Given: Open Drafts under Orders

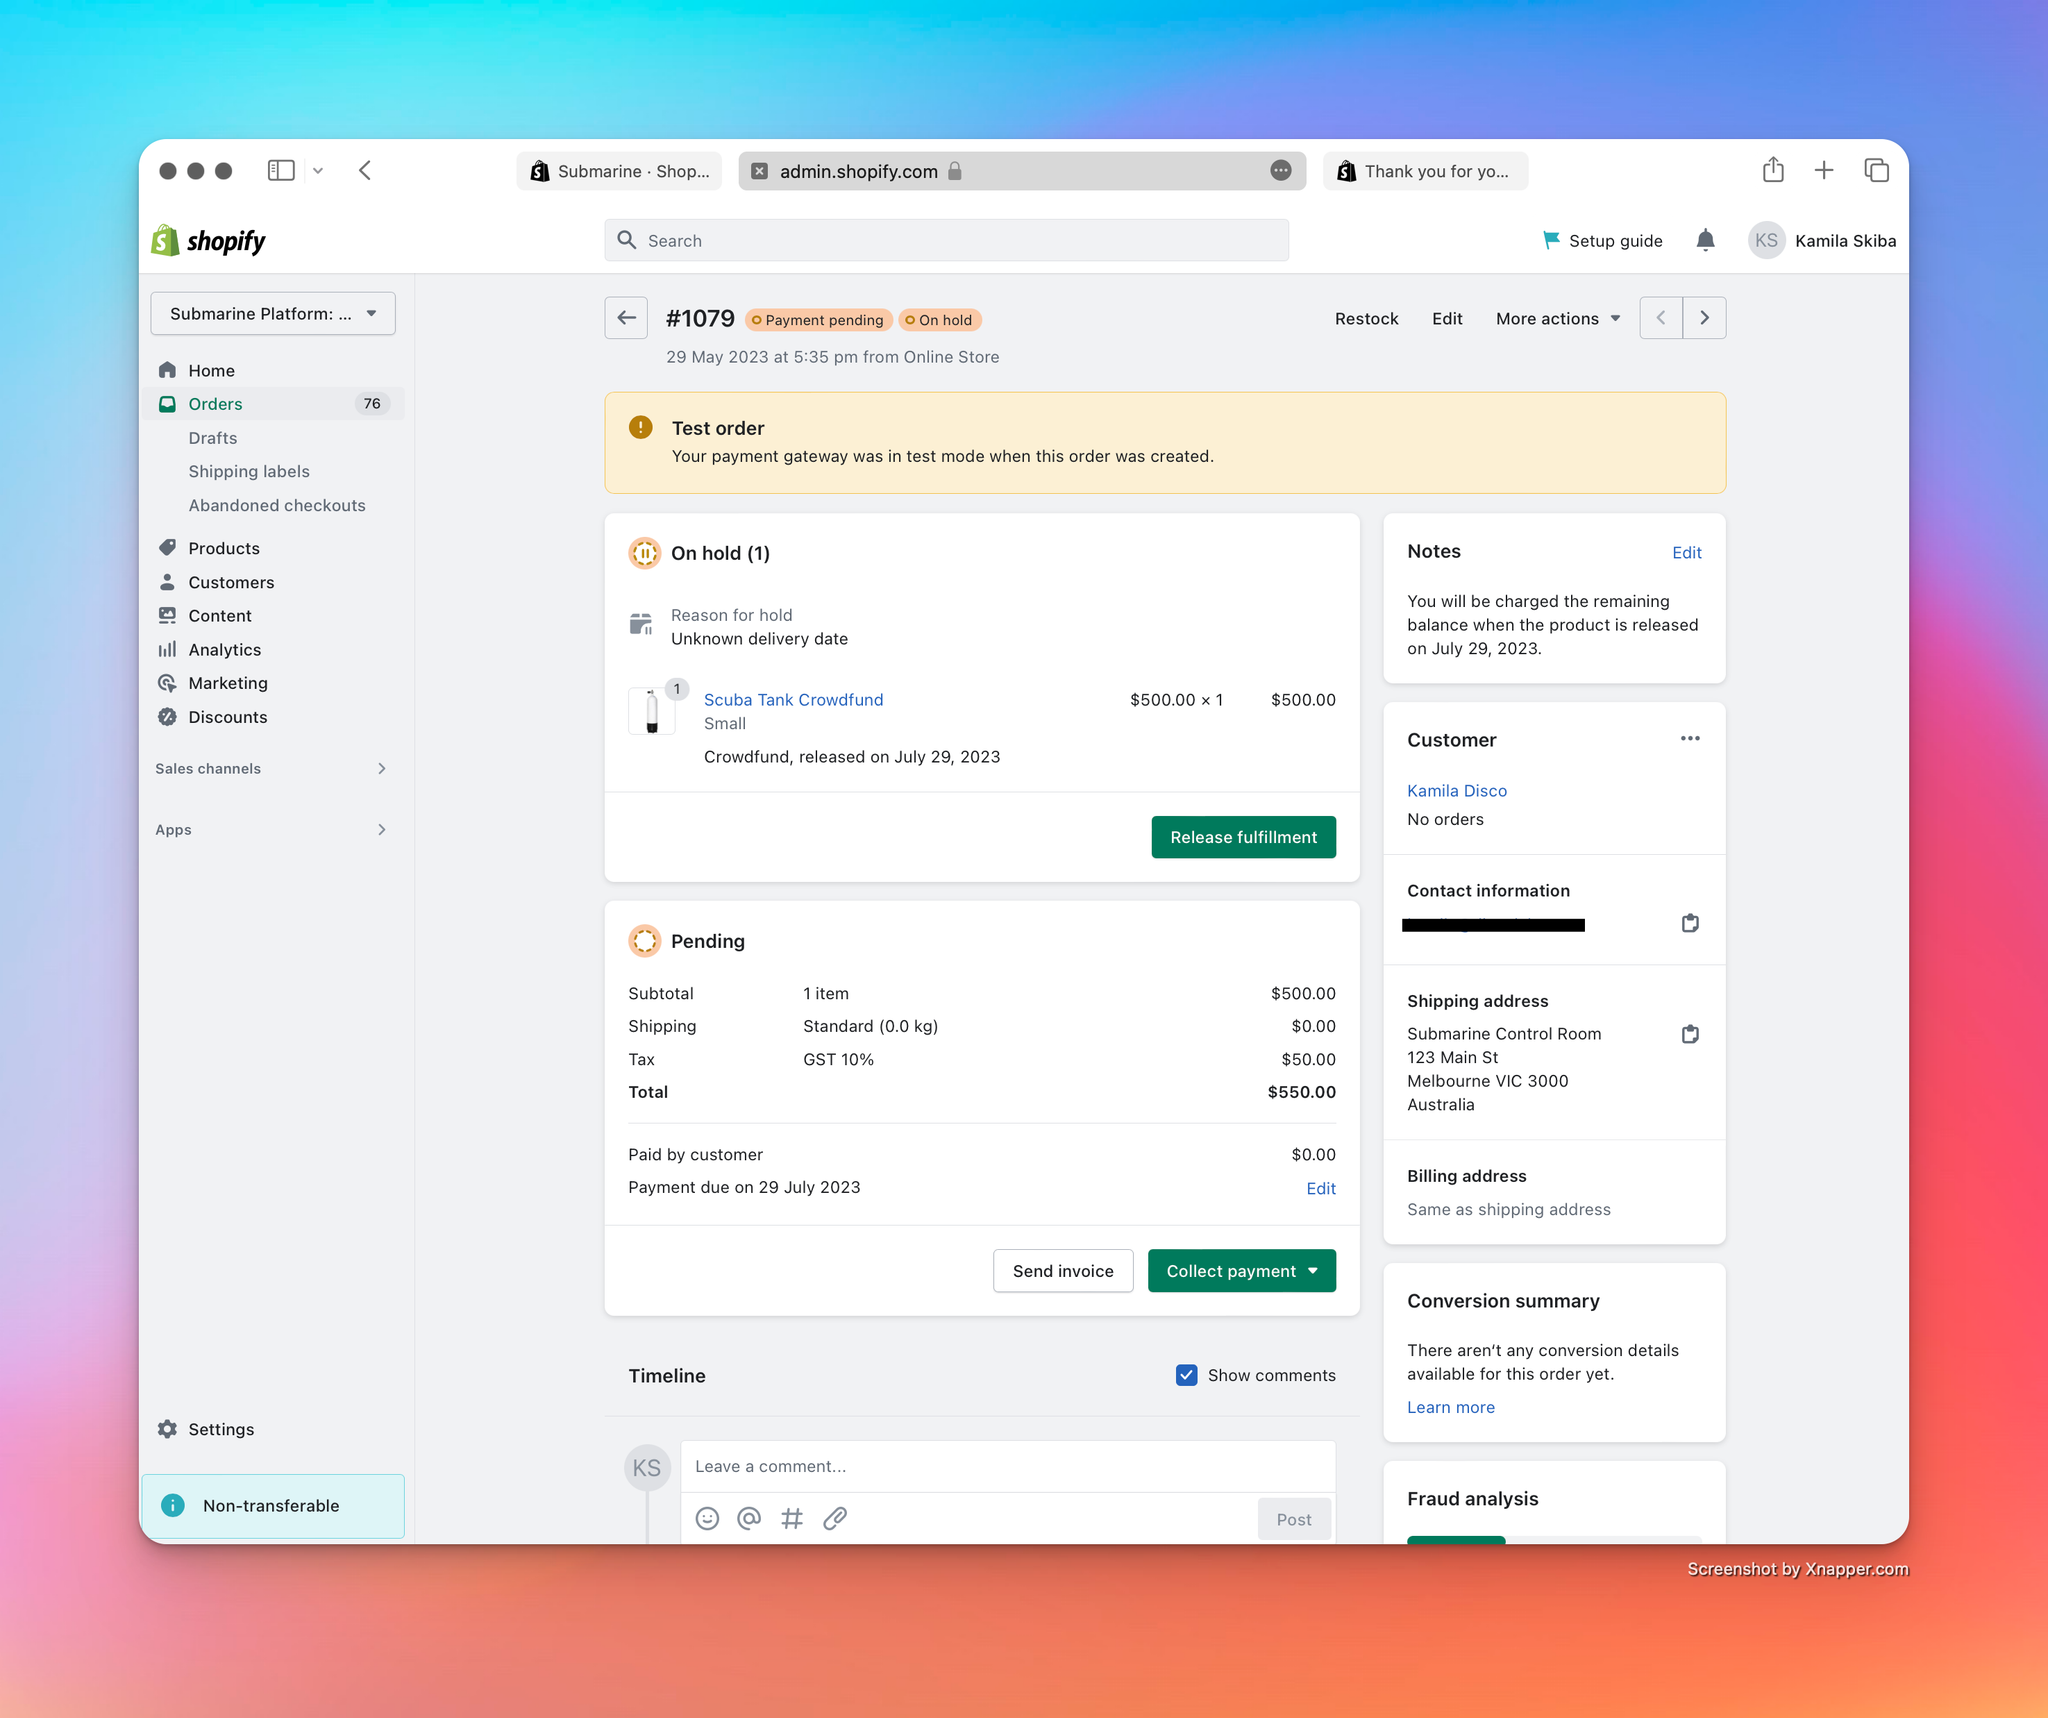Looking at the screenshot, I should 213,438.
